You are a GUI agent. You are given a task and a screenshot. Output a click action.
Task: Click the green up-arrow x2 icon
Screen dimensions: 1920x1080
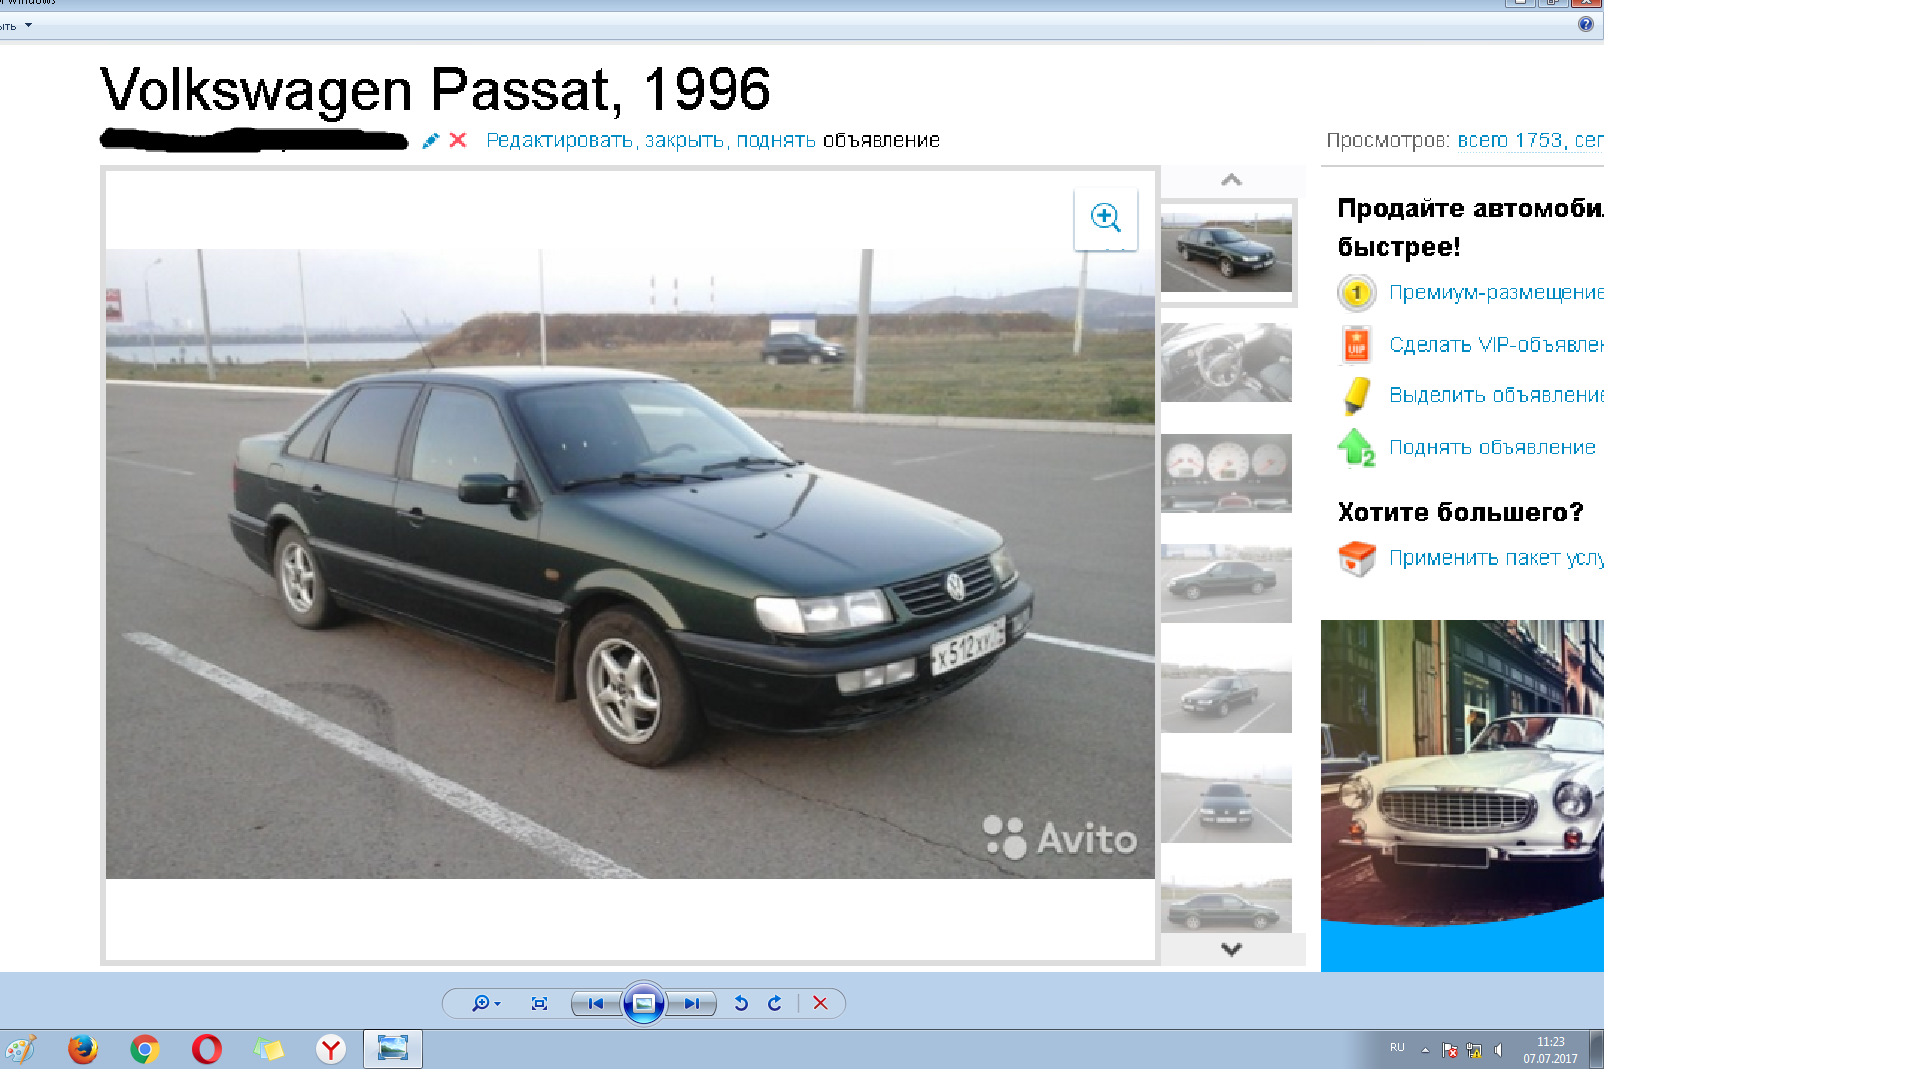pos(1356,448)
